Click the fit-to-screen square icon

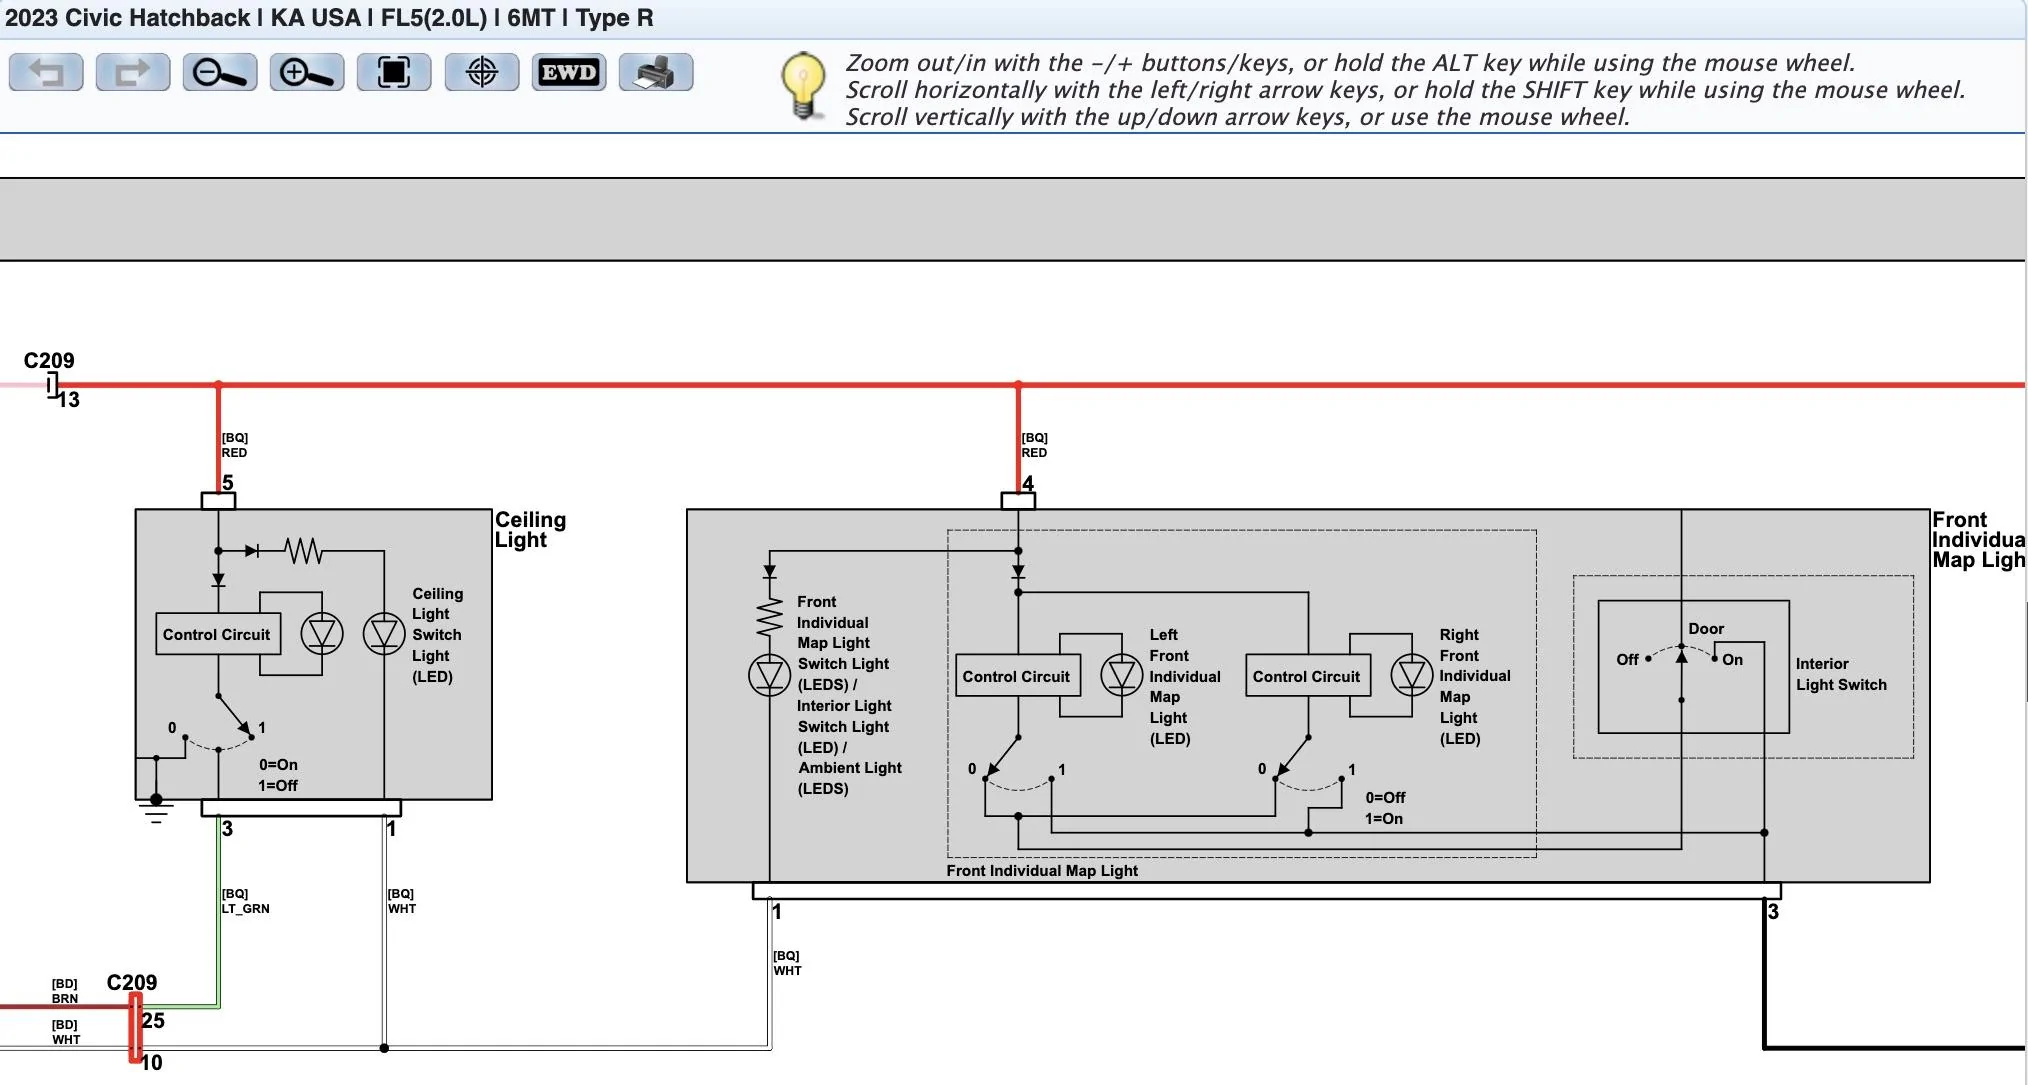(x=394, y=73)
